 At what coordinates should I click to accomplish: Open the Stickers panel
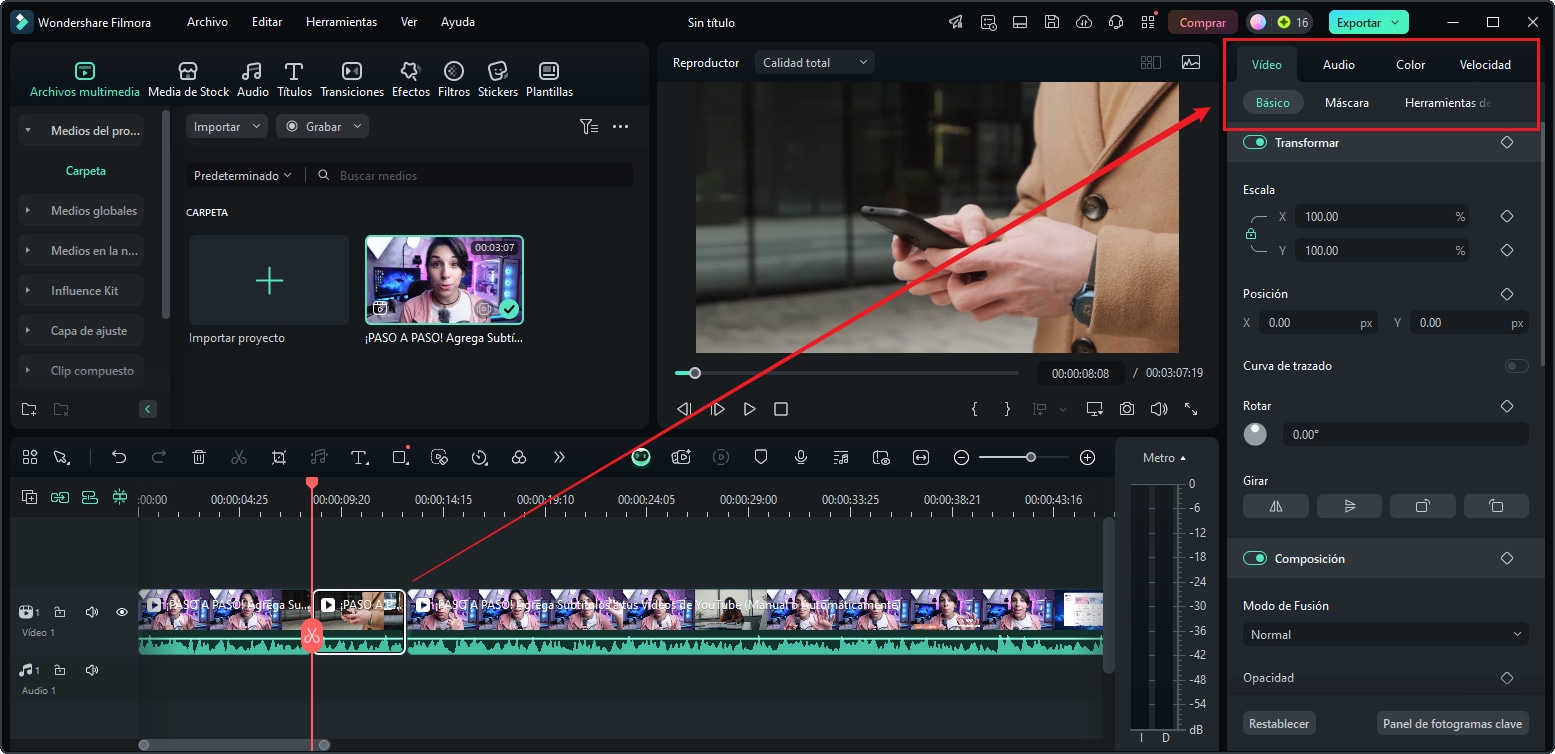498,80
